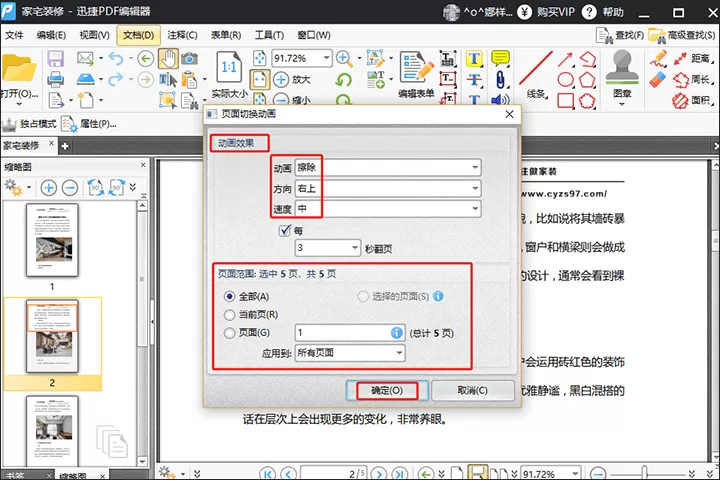Select the pentagon polygon tool
This screenshot has height=480, width=720.
coord(587,80)
